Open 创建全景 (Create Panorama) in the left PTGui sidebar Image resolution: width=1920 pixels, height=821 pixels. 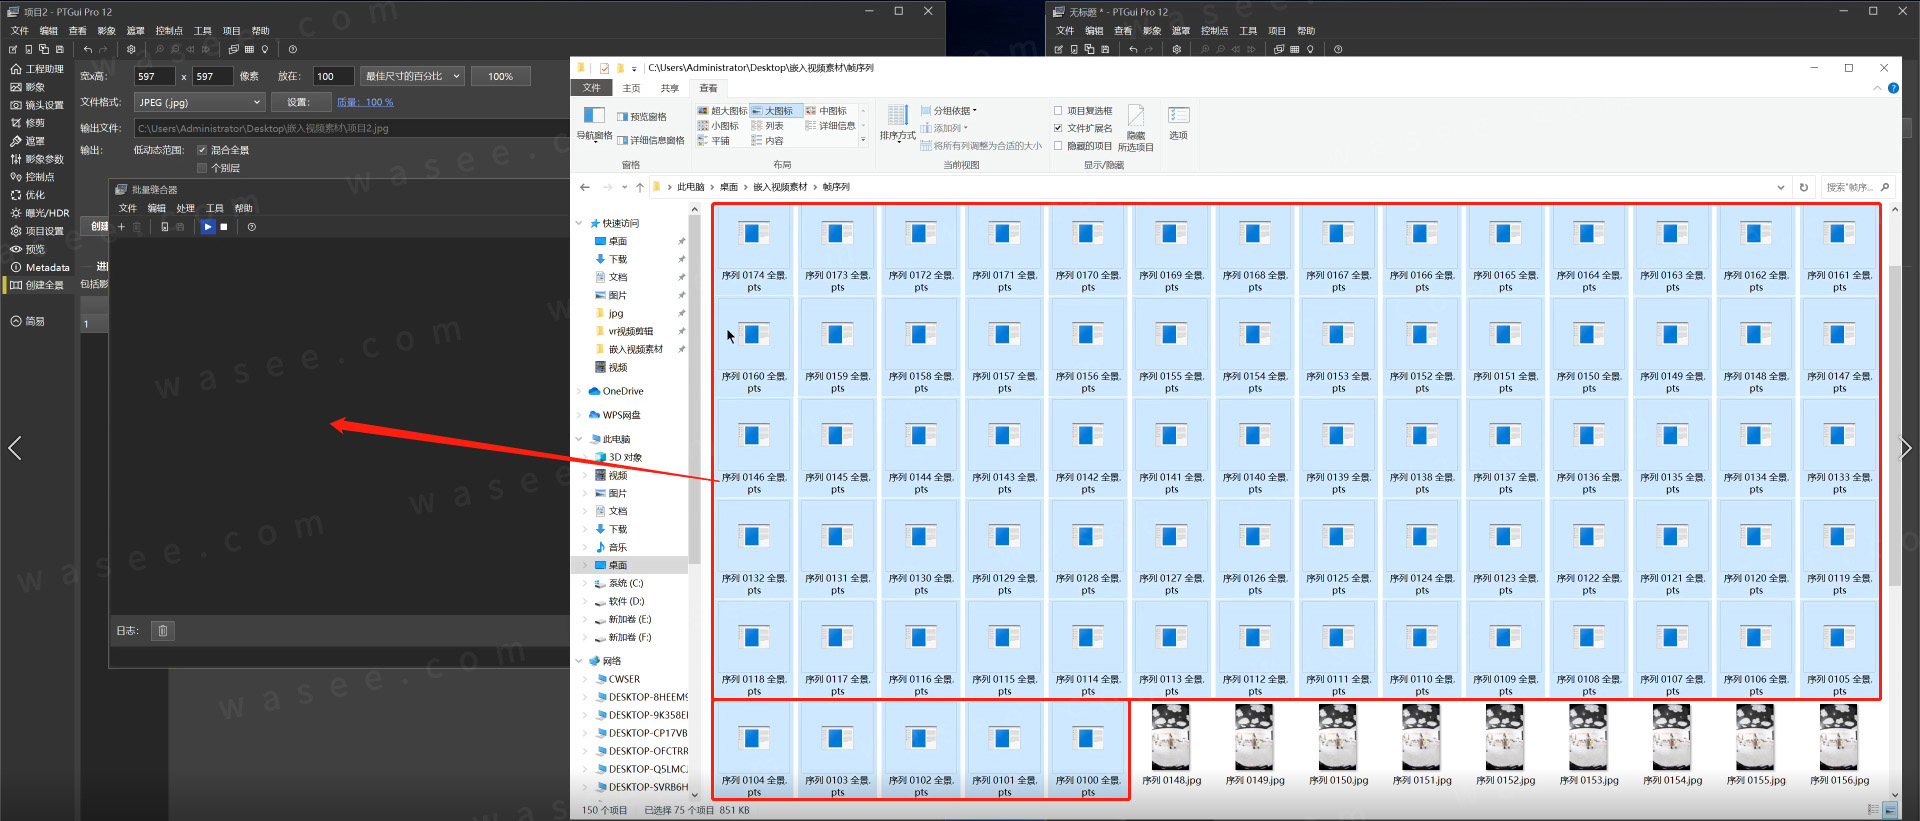click(x=37, y=285)
